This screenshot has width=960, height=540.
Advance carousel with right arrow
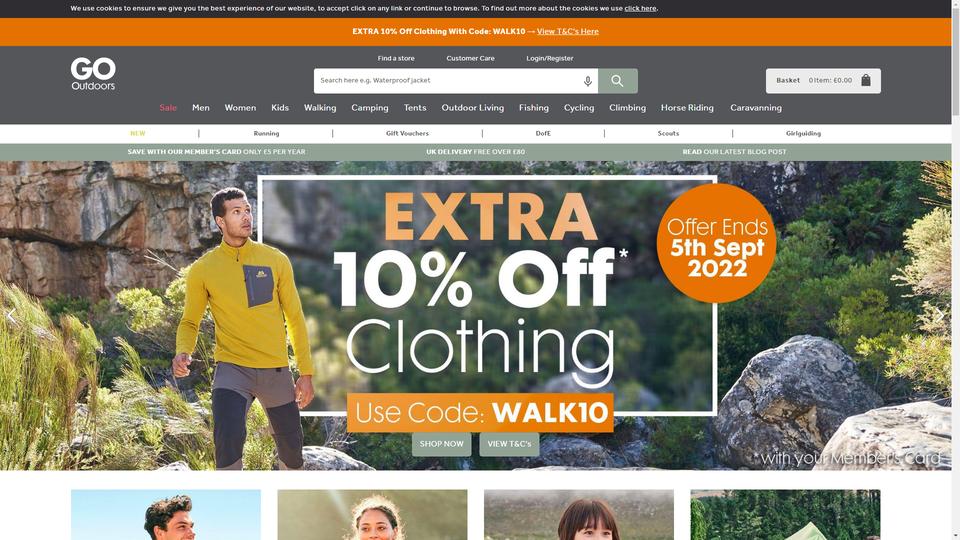pyautogui.click(x=940, y=315)
